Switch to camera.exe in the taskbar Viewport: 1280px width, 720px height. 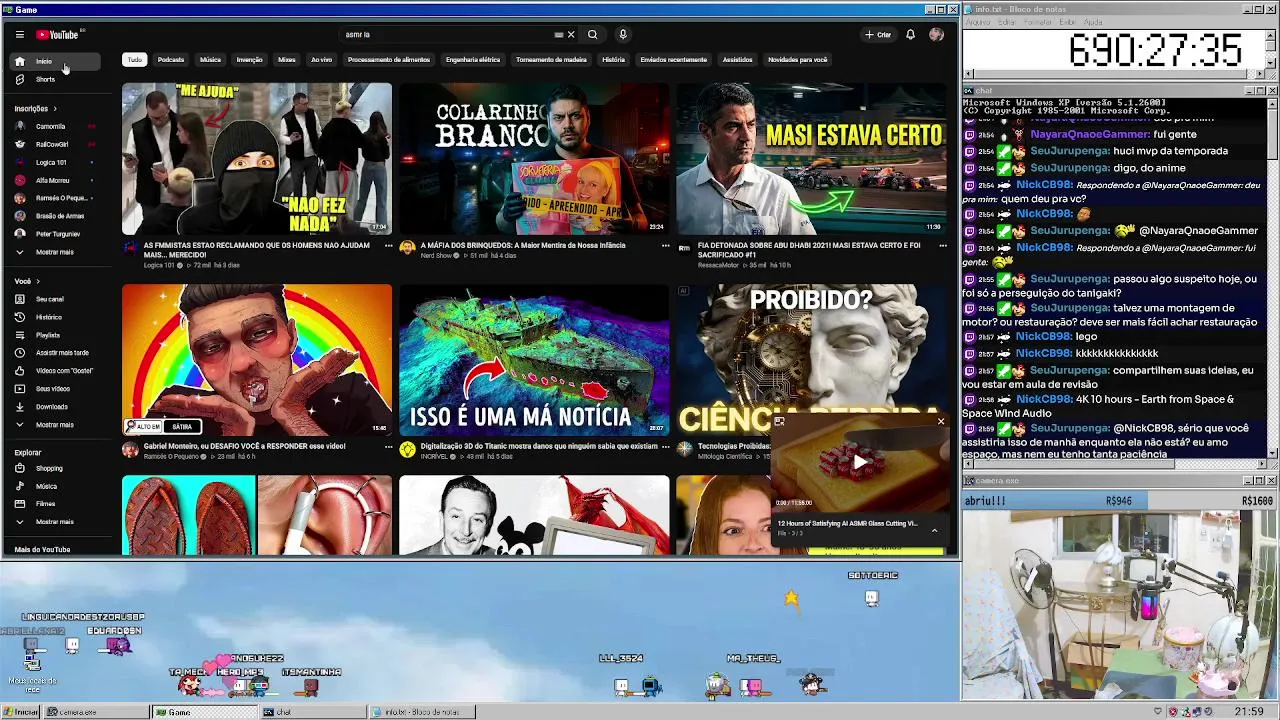click(x=96, y=712)
